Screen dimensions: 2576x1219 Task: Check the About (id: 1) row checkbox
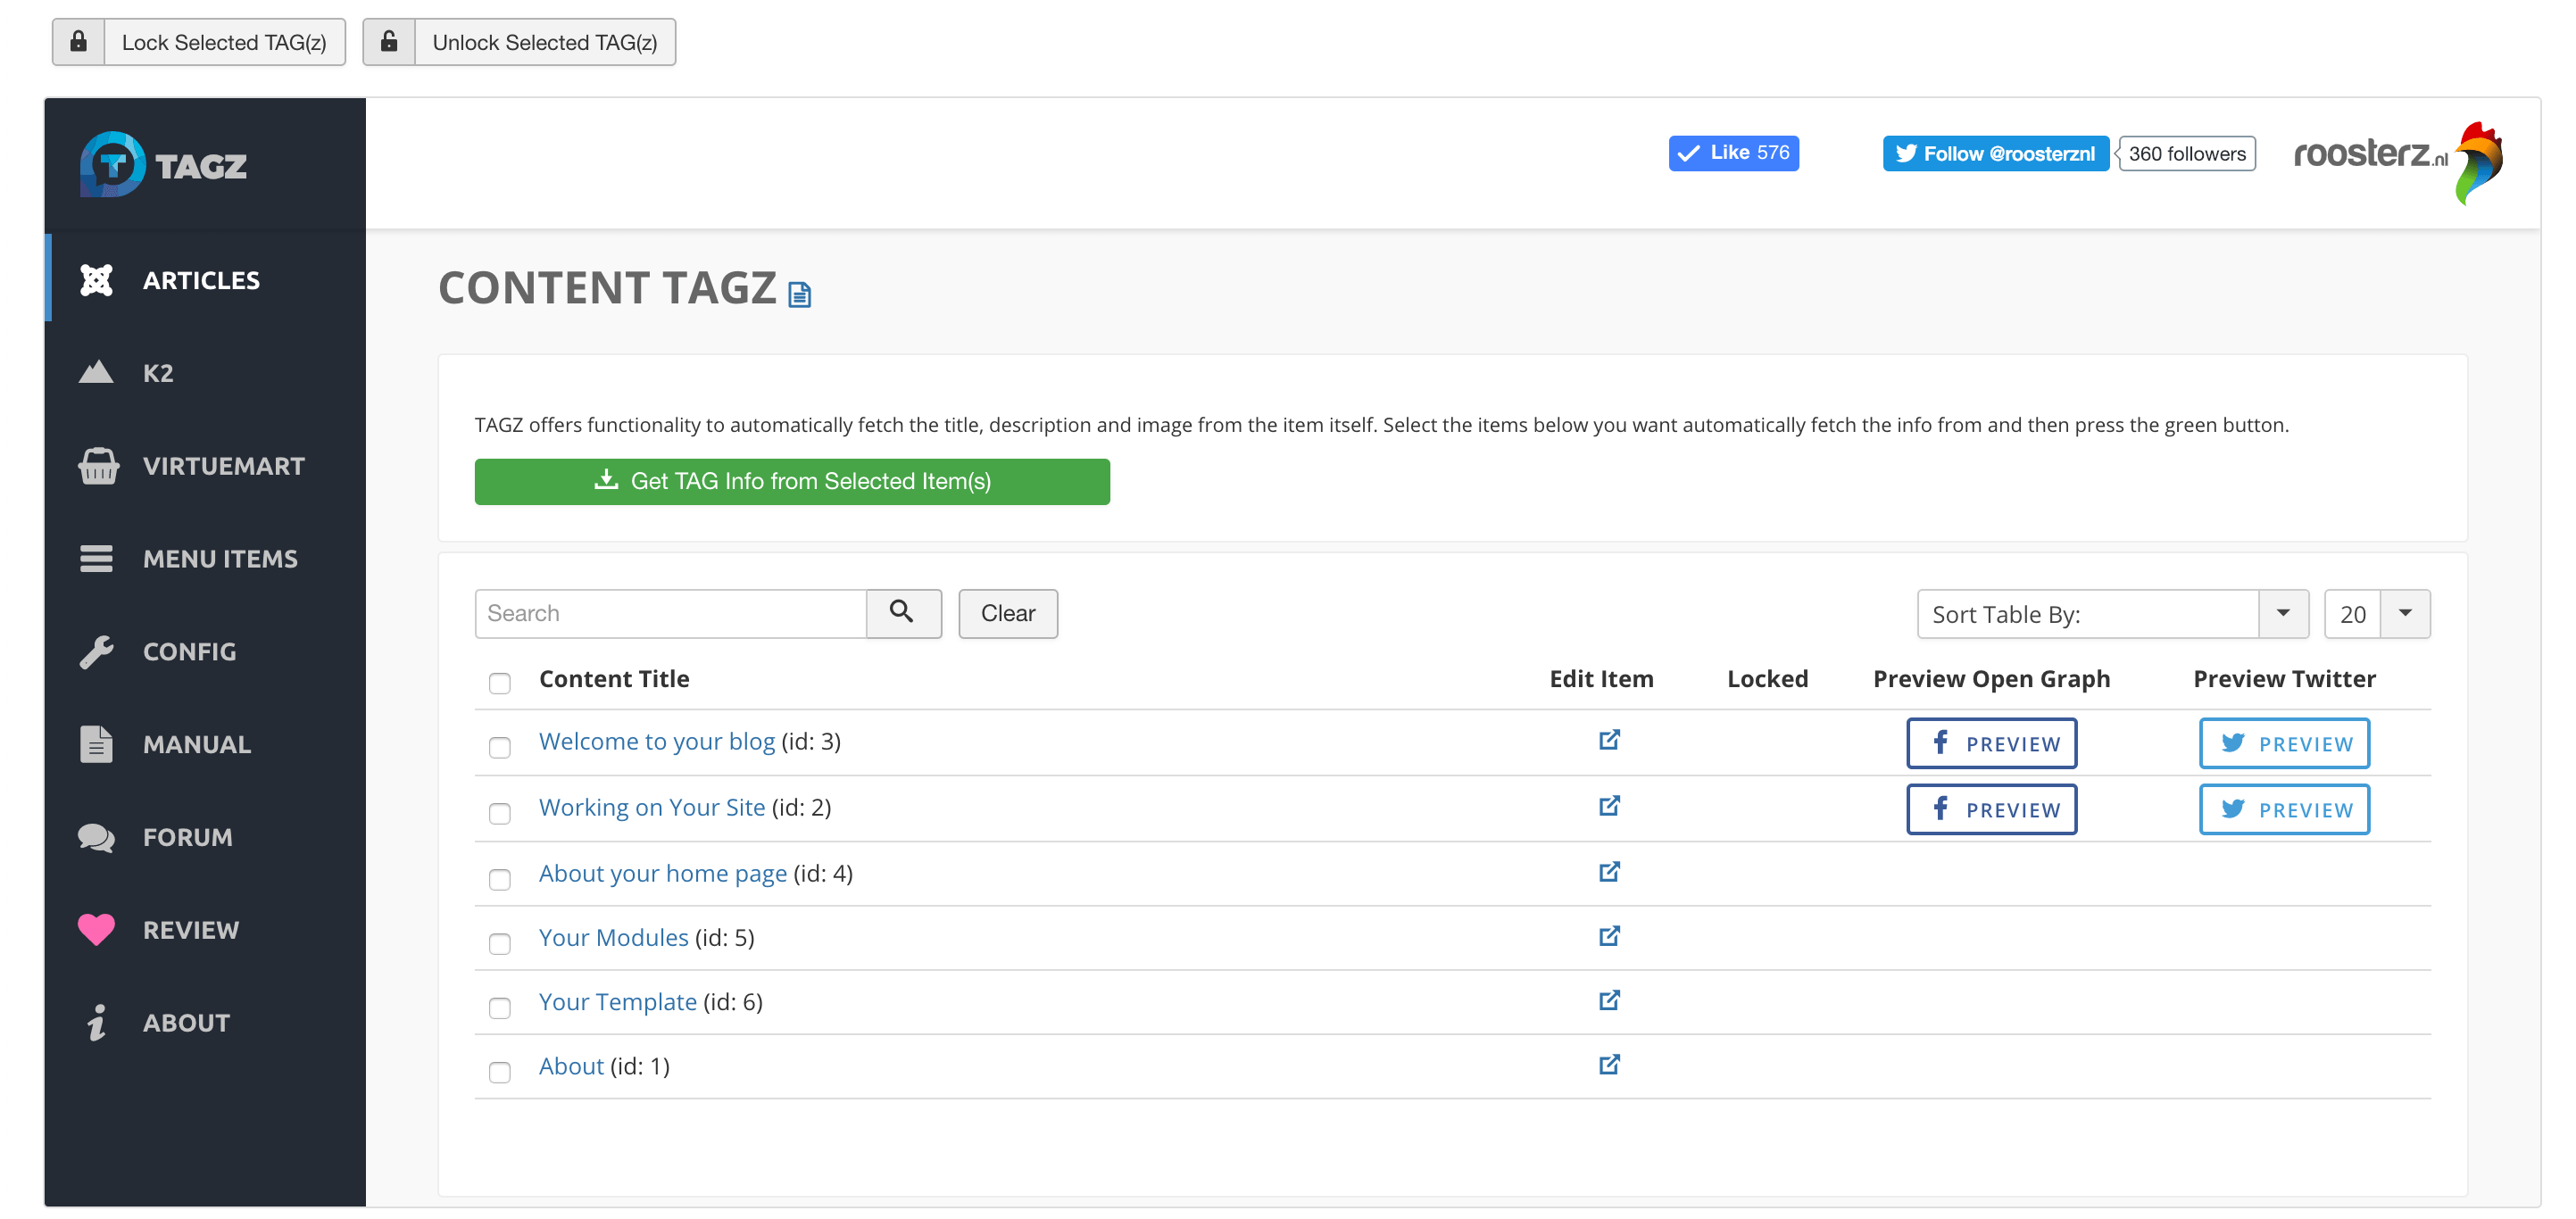499,1072
